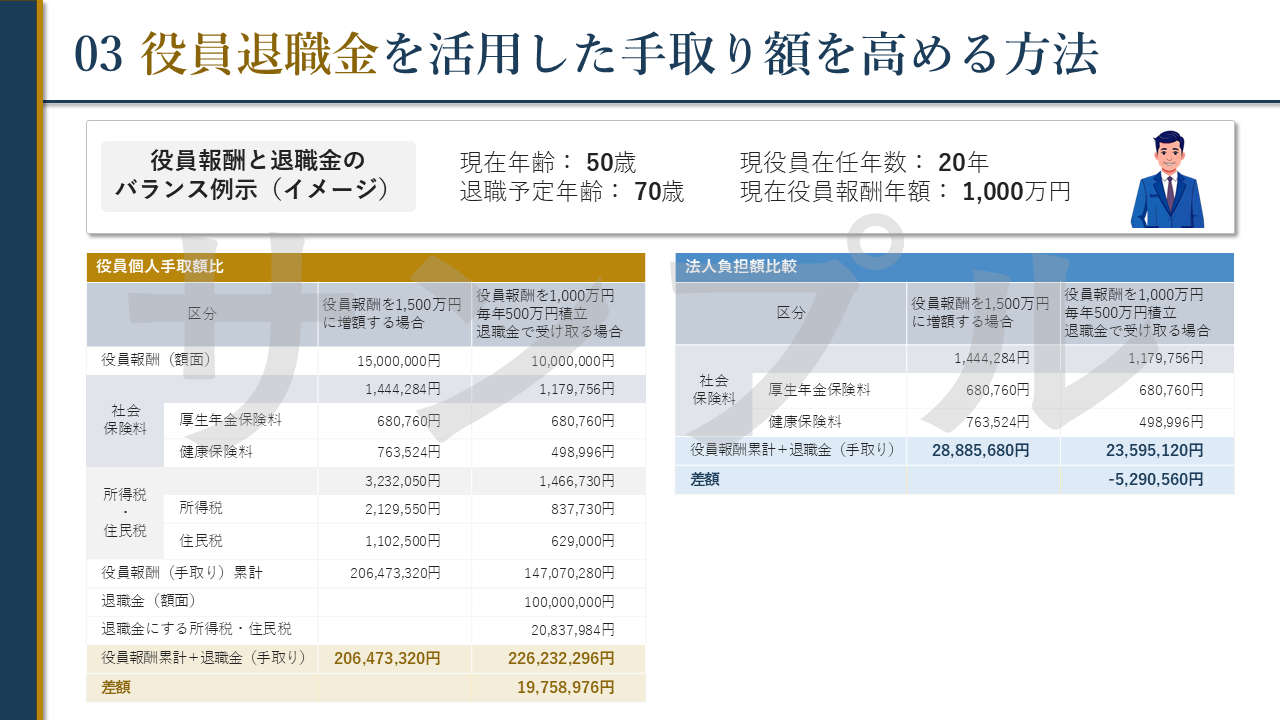Select the gold "役員退職金" title text
The width and height of the screenshot is (1280, 720).
point(259,55)
